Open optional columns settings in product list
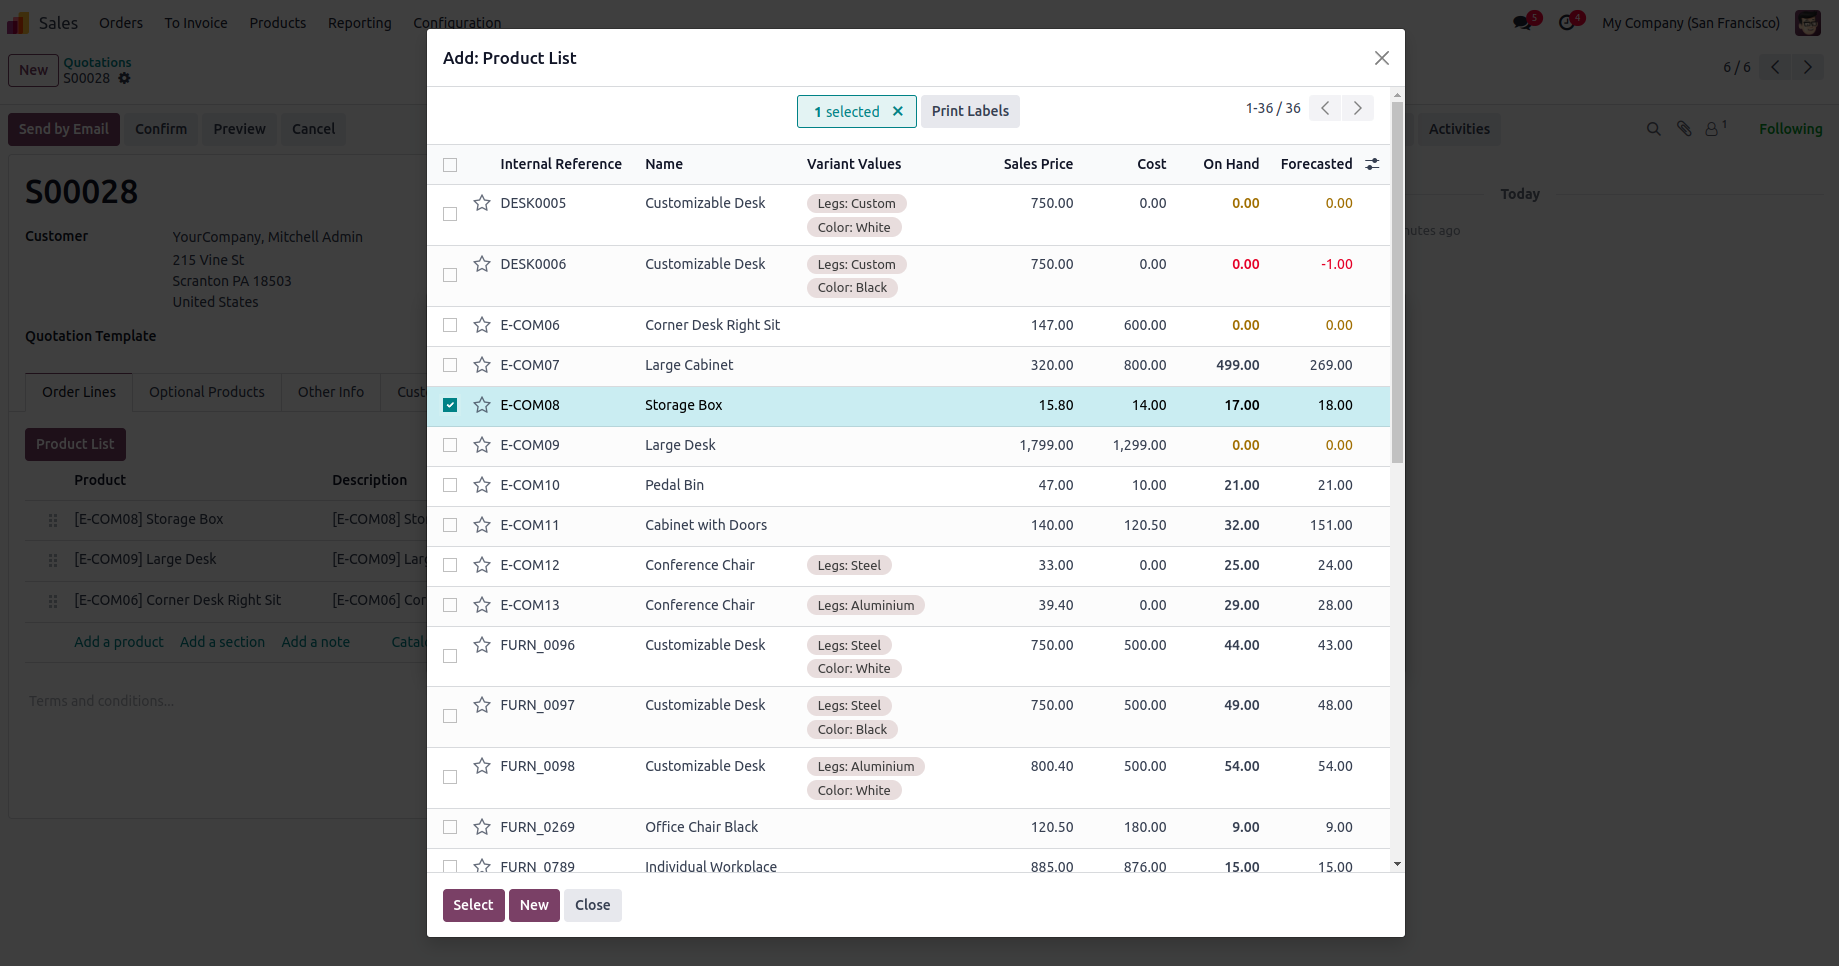 1372,164
